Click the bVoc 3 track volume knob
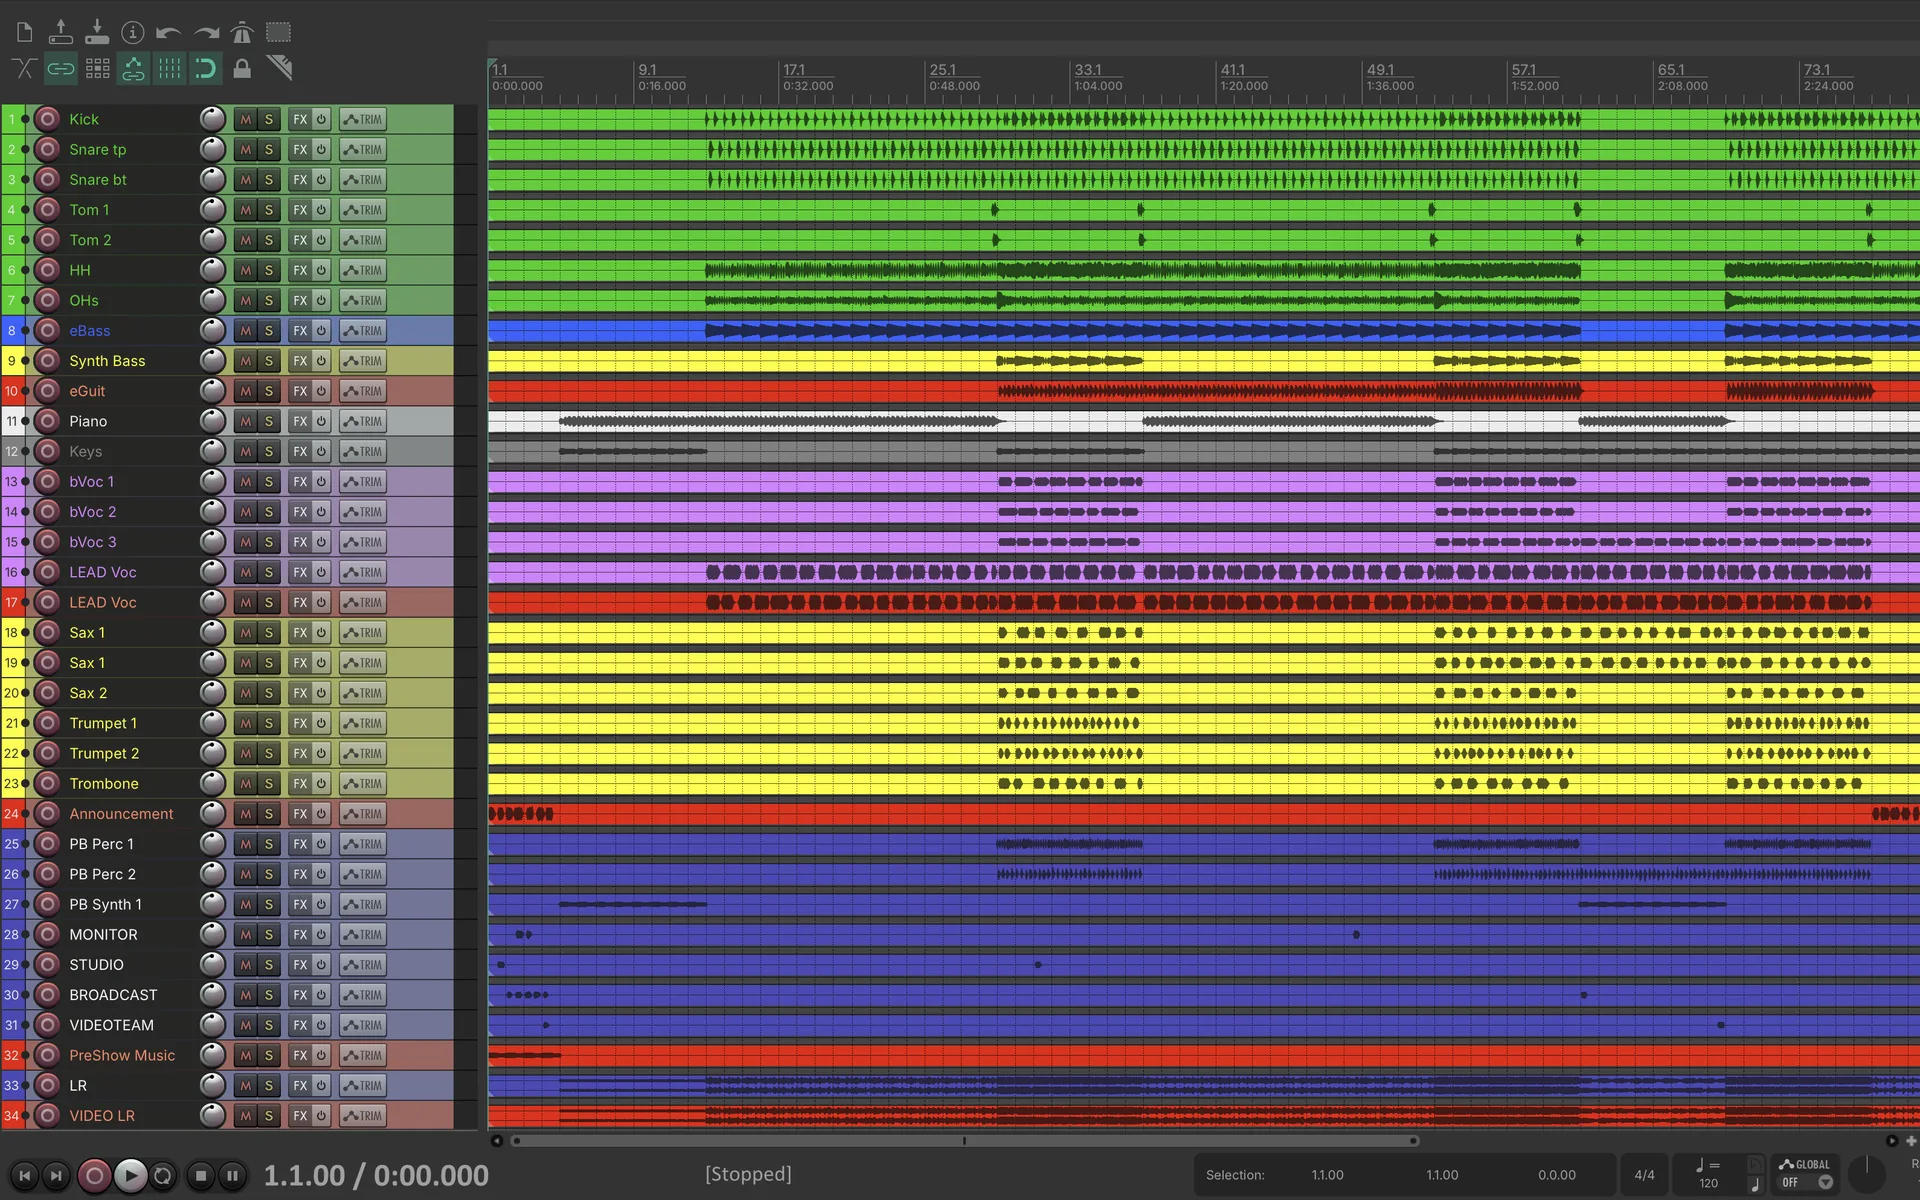Viewport: 1920px width, 1200px height. (x=212, y=542)
